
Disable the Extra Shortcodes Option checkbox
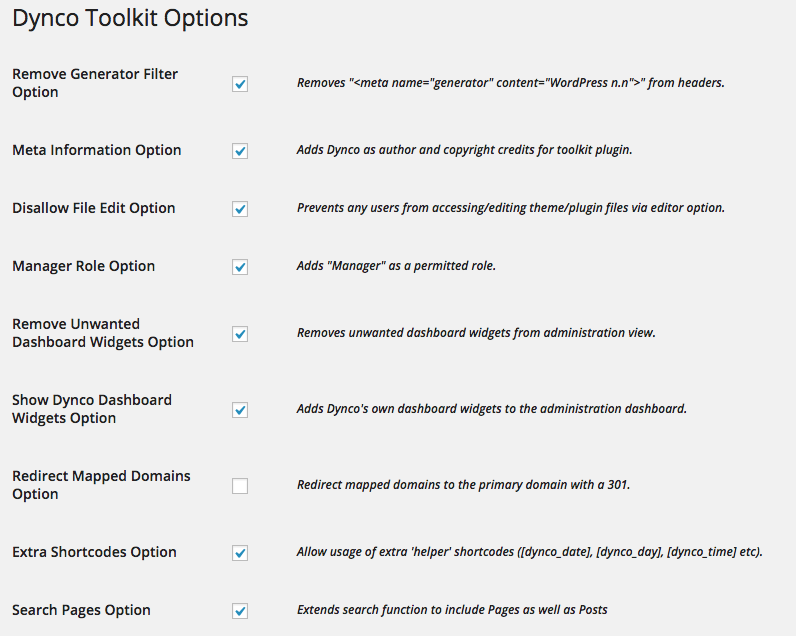[240, 553]
